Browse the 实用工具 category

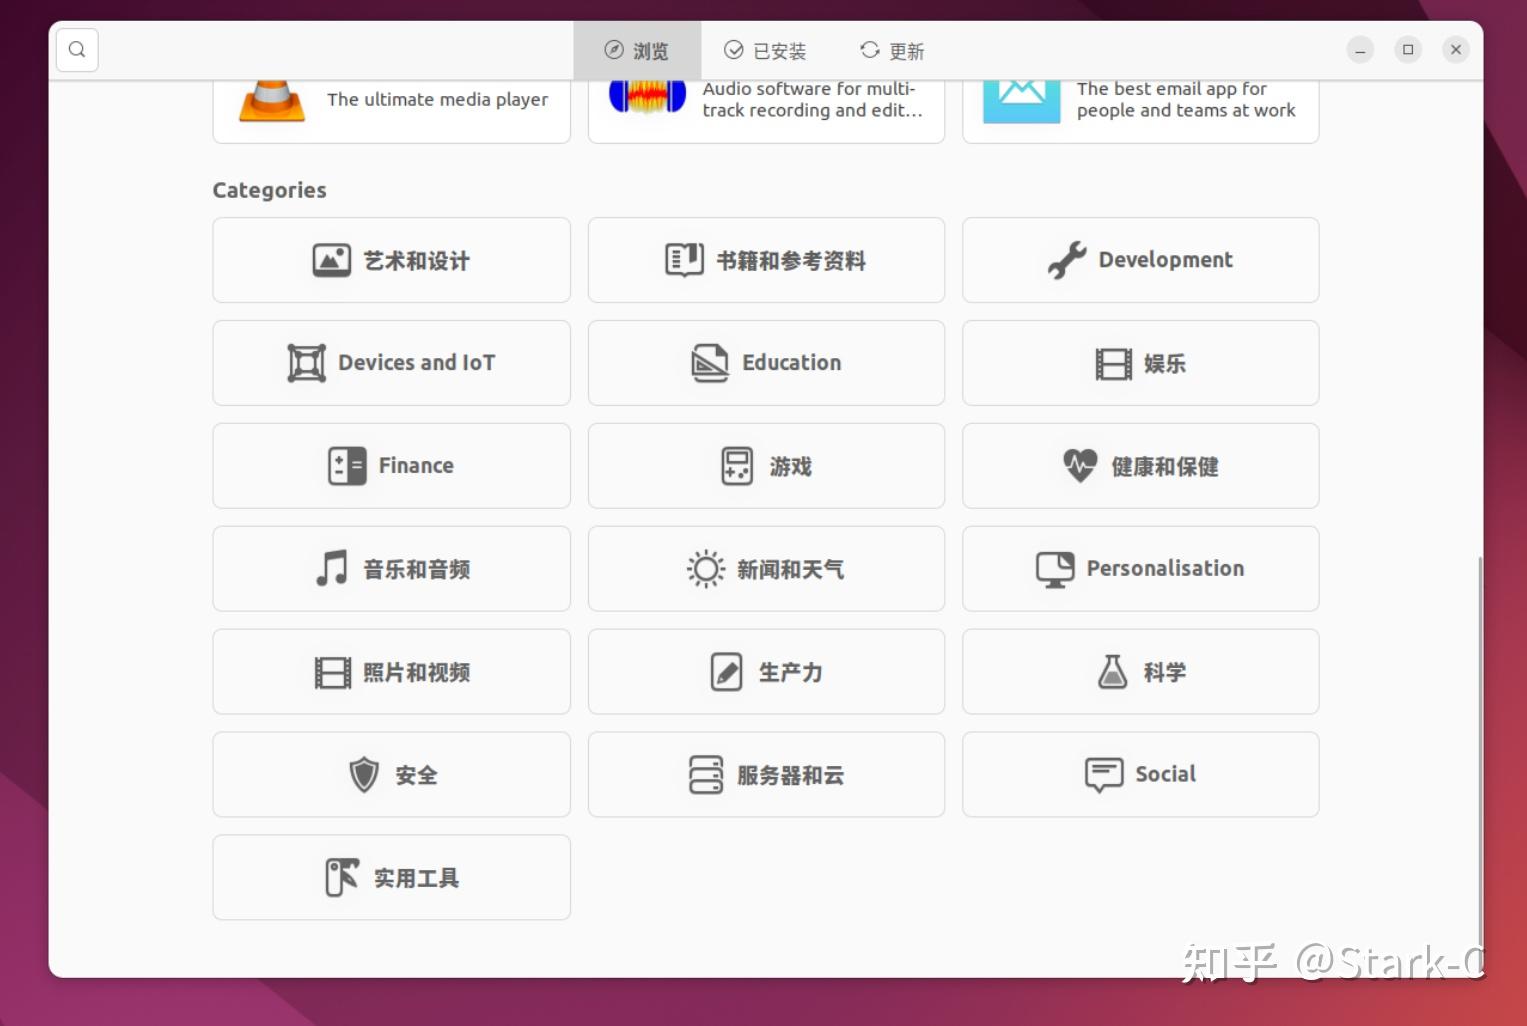(390, 877)
